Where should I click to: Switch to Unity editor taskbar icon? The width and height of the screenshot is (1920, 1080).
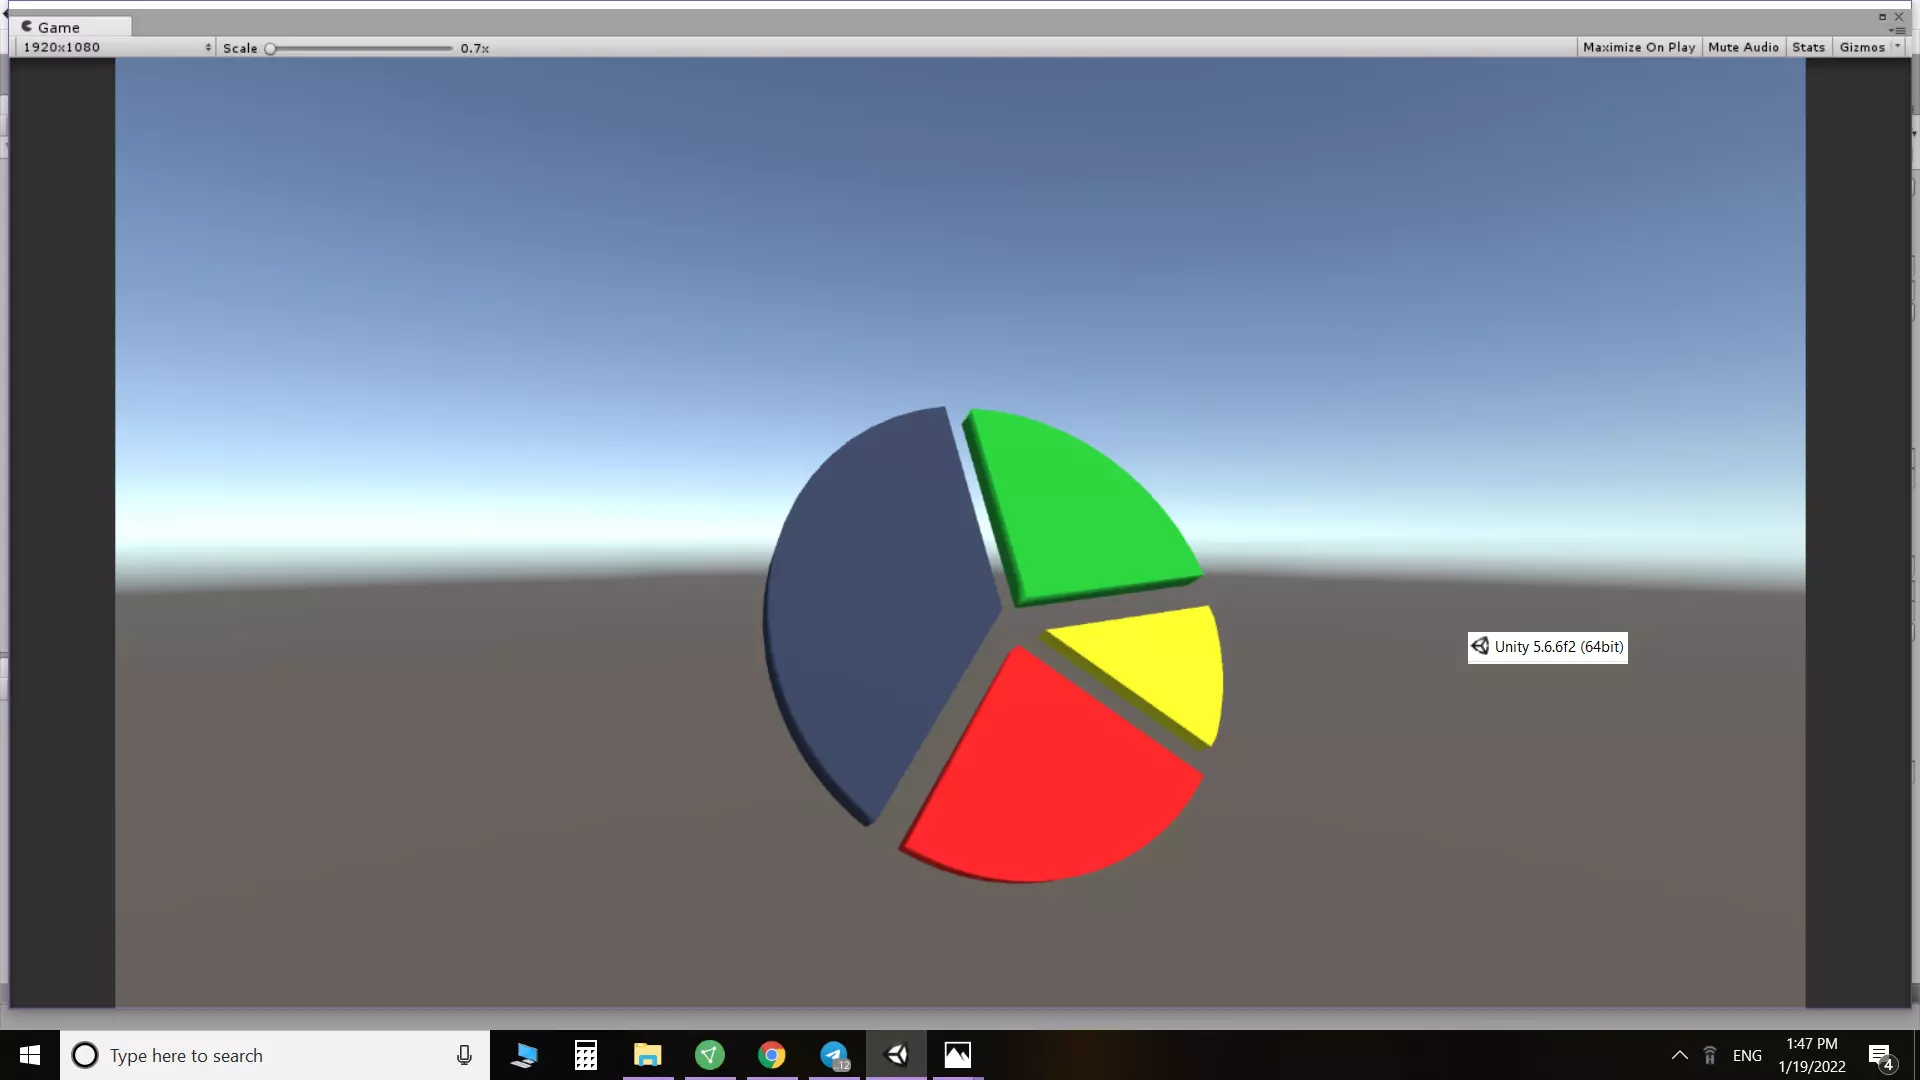pos(897,1055)
